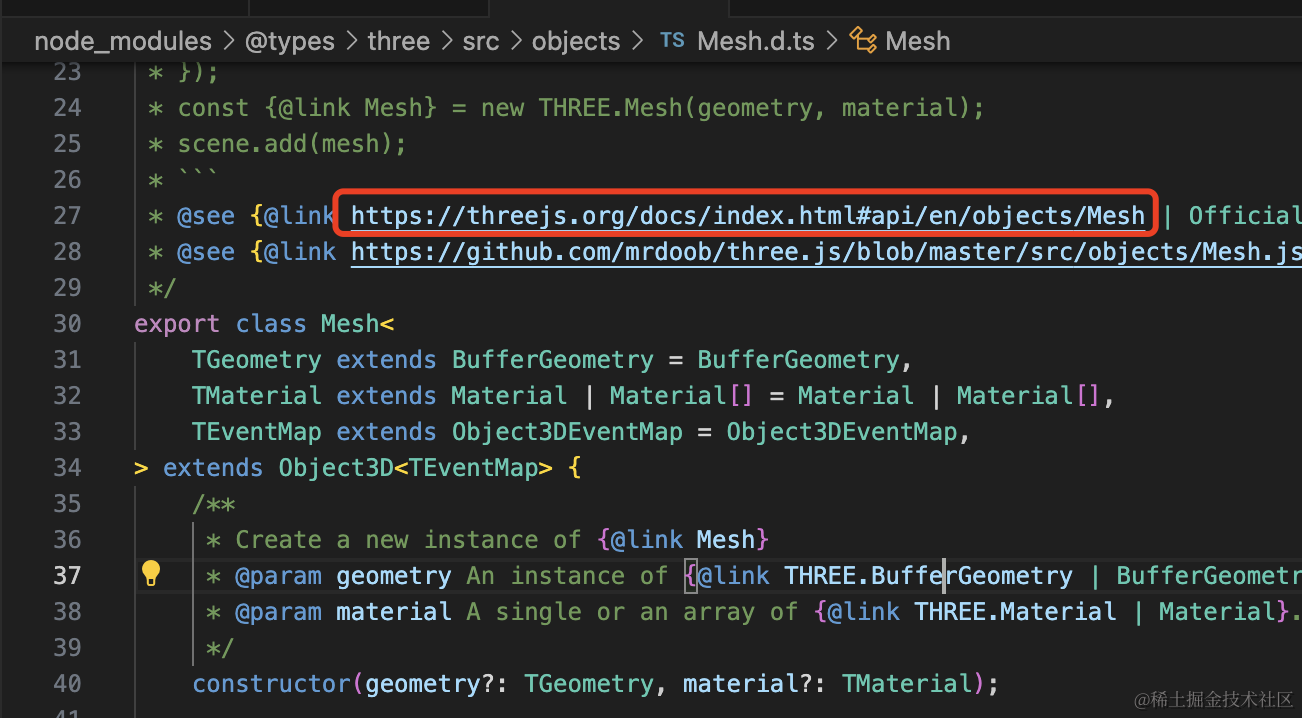Open the src breadcrumb segment
The image size is (1302, 718).
[x=480, y=41]
